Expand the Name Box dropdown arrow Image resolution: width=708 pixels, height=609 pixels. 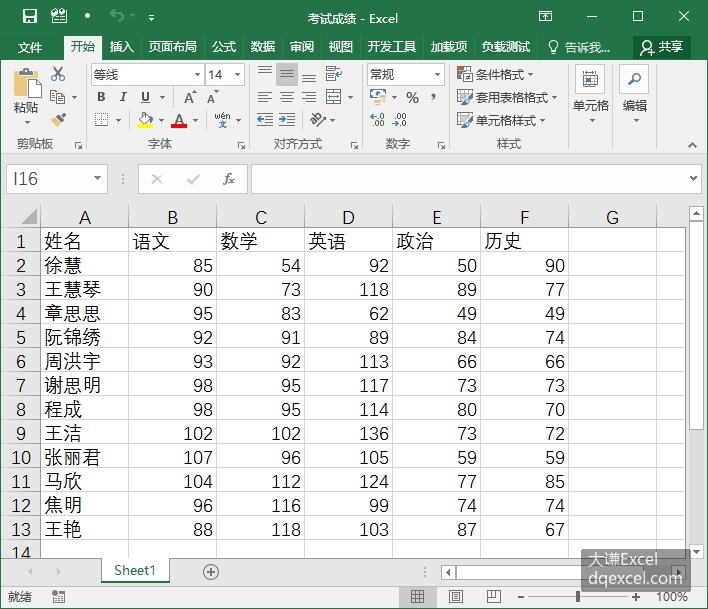[x=97, y=179]
